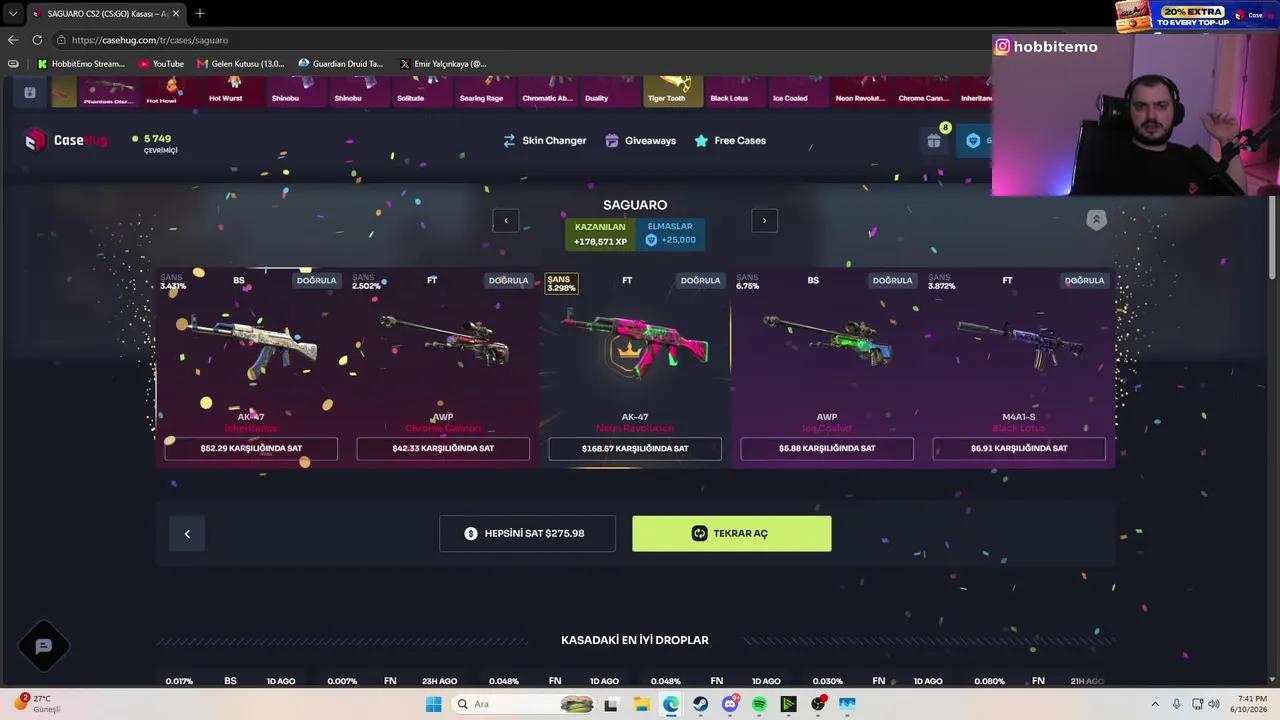
Task: Click the microphone icon in system tray
Action: point(1177,704)
